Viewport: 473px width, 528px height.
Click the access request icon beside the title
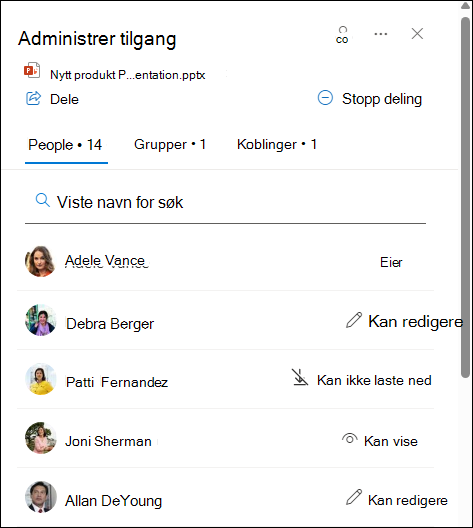[342, 35]
